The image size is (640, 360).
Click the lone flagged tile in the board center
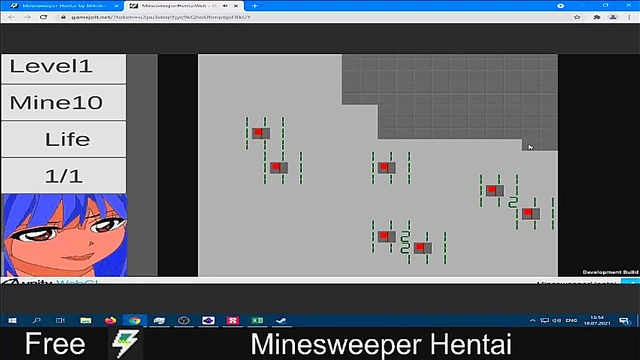387,167
